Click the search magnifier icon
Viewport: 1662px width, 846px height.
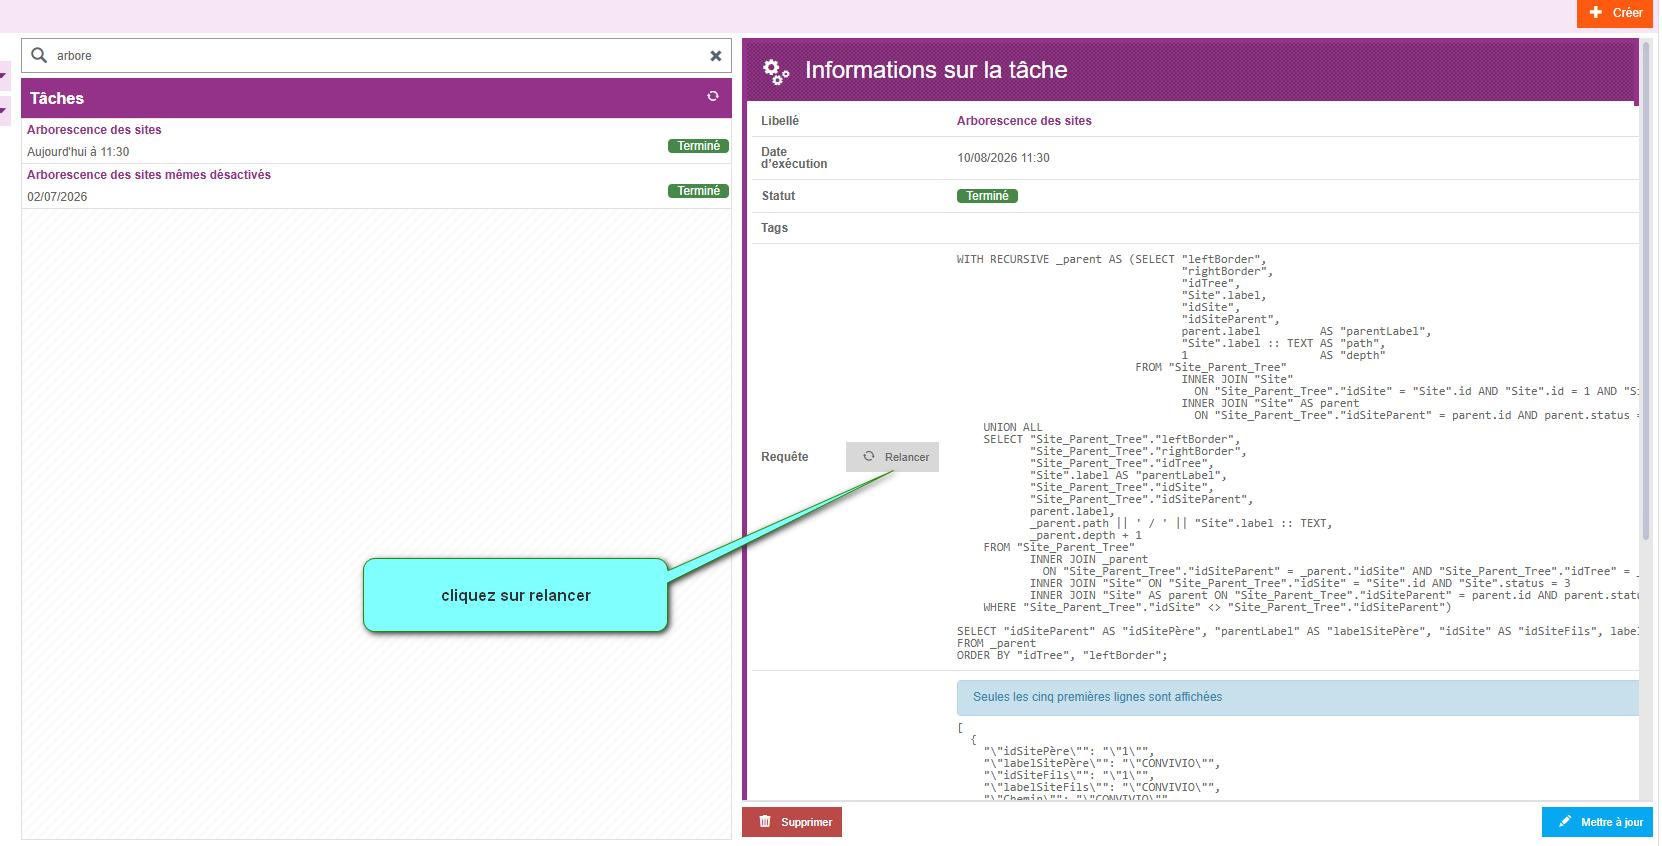click(39, 55)
